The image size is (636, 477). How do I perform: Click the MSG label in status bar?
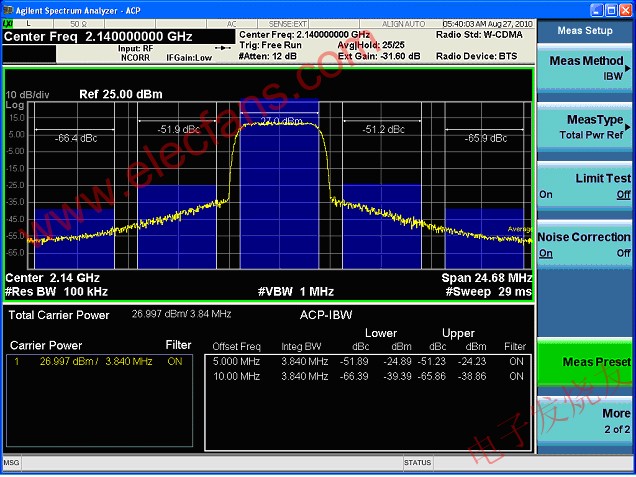(x=11, y=463)
